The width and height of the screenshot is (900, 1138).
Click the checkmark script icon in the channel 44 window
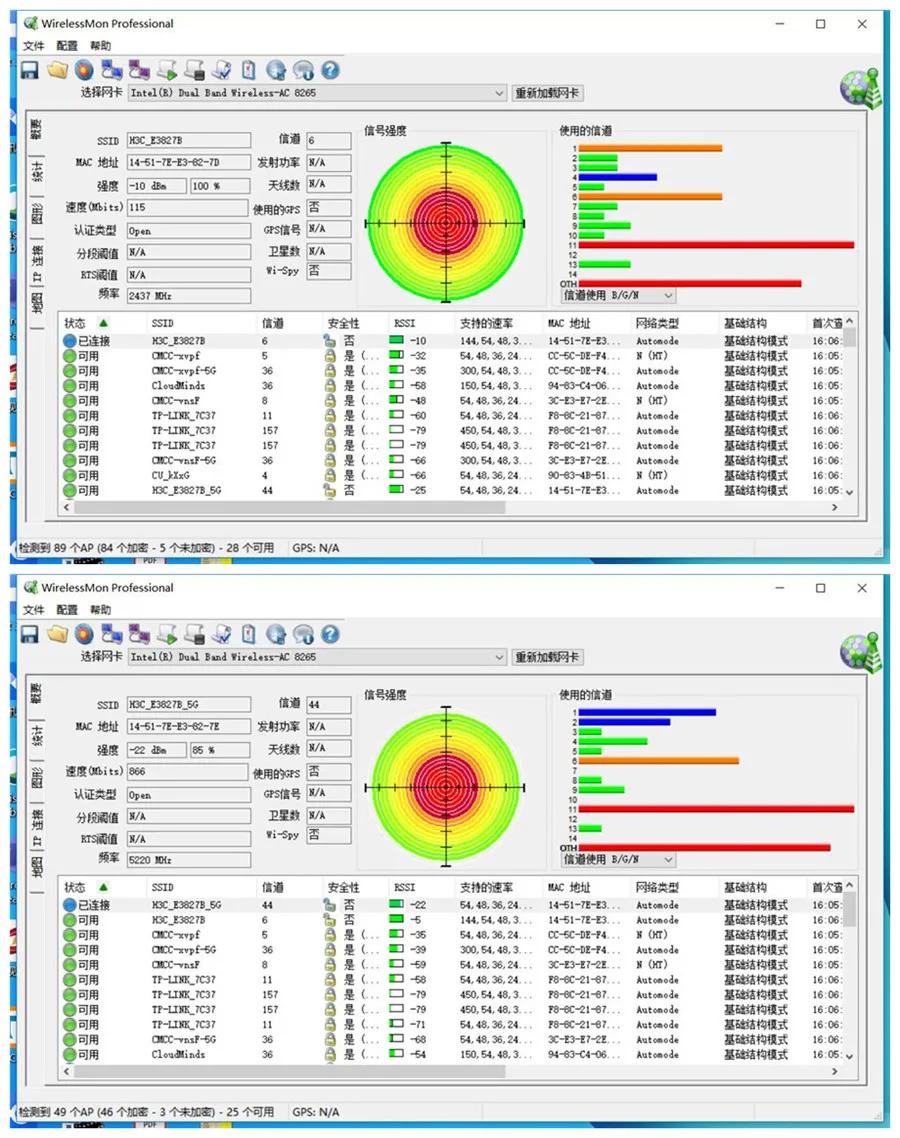tap(221, 634)
